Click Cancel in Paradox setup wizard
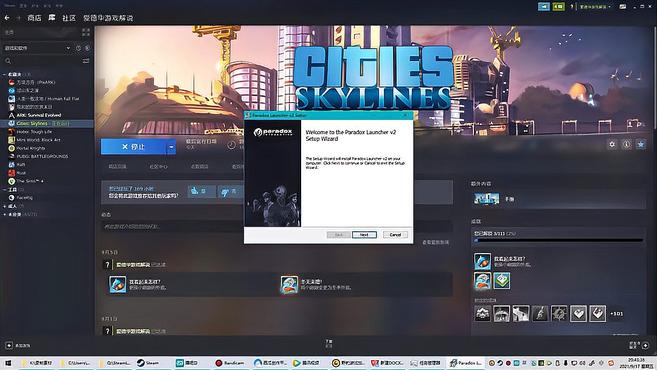 395,235
